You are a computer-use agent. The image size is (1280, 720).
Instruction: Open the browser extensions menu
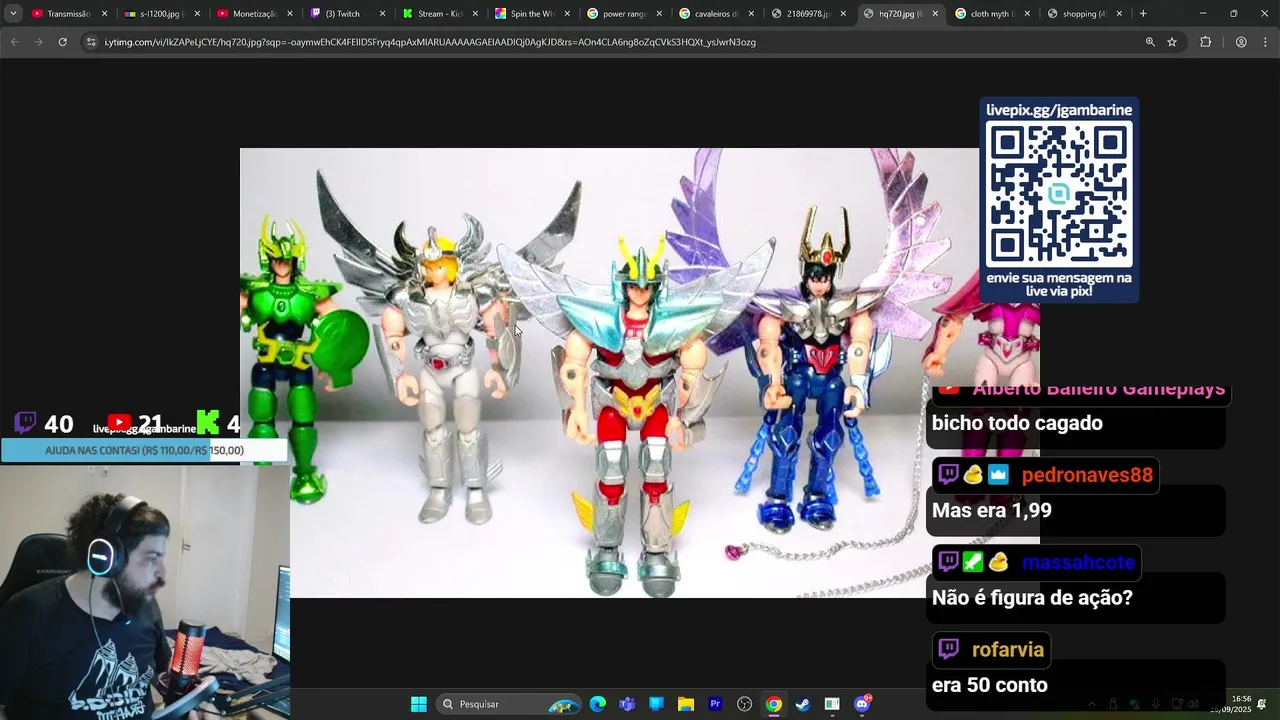tap(1205, 42)
